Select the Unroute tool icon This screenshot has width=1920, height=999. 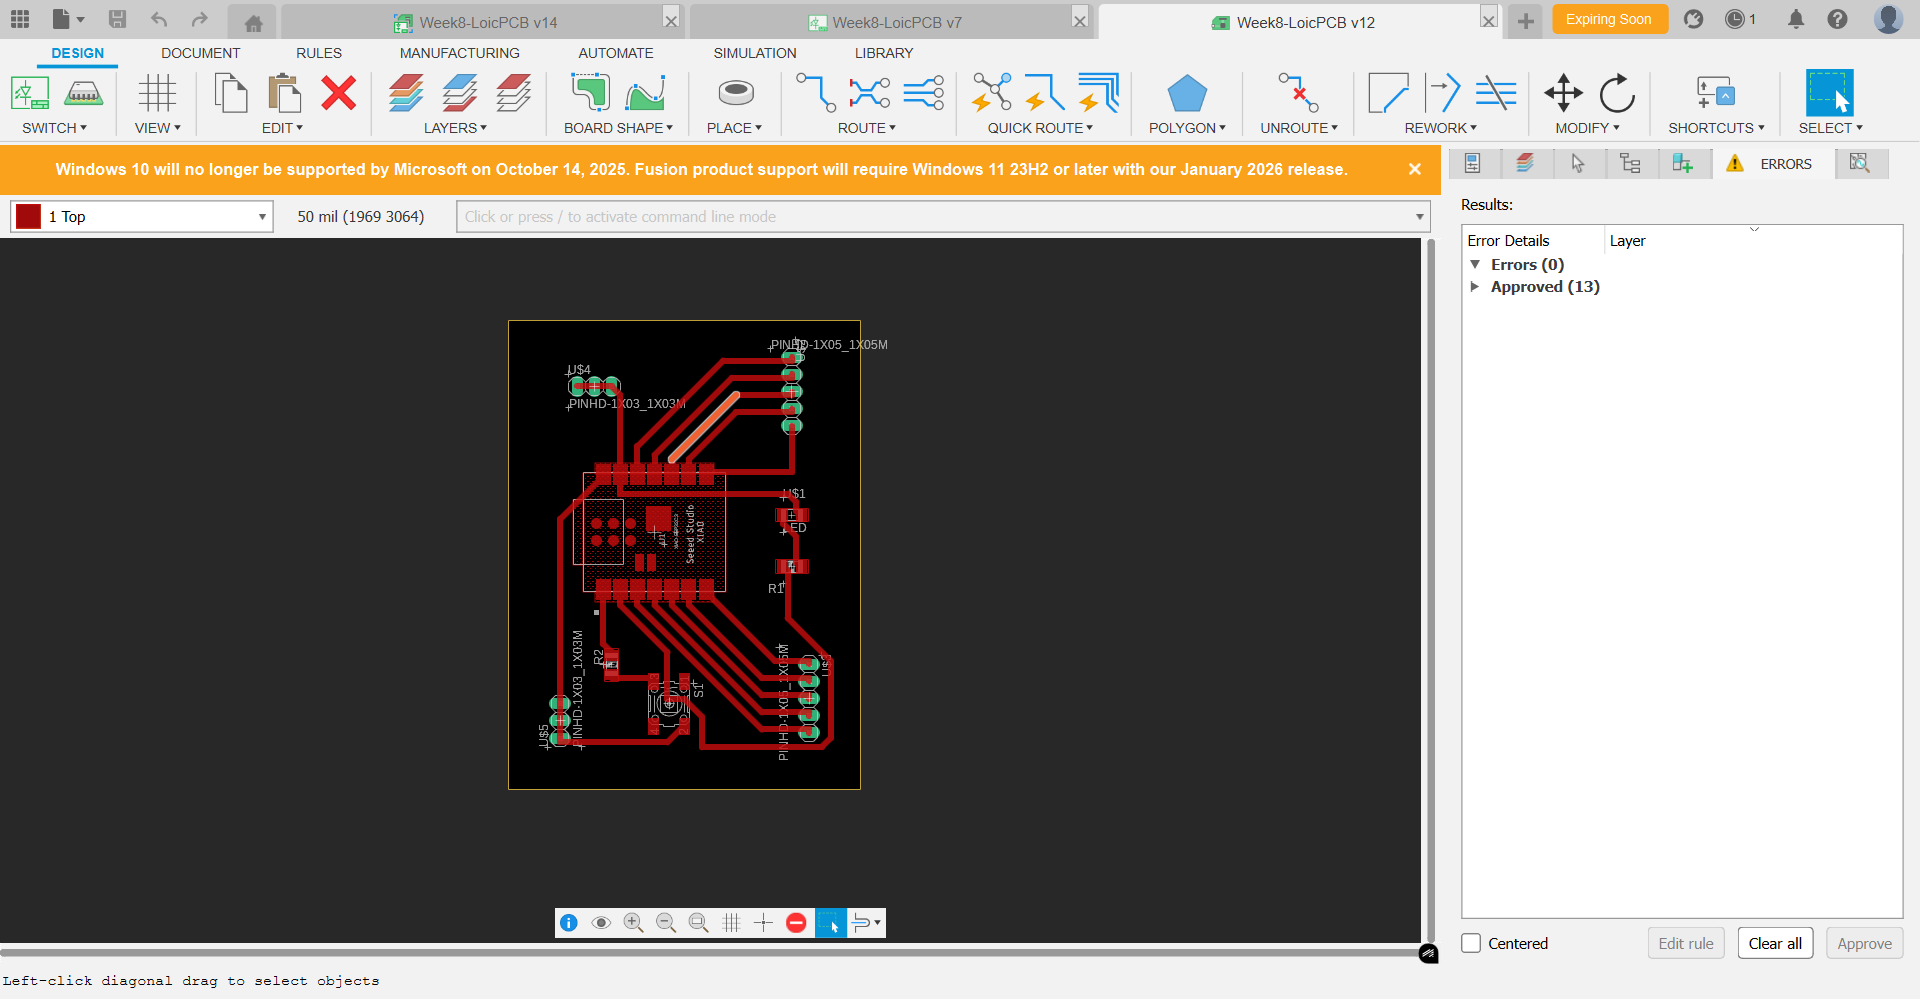pos(1299,93)
